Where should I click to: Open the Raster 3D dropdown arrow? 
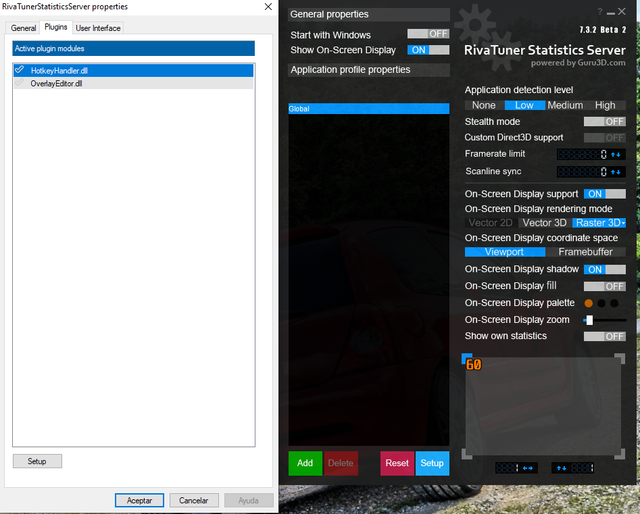coord(623,223)
